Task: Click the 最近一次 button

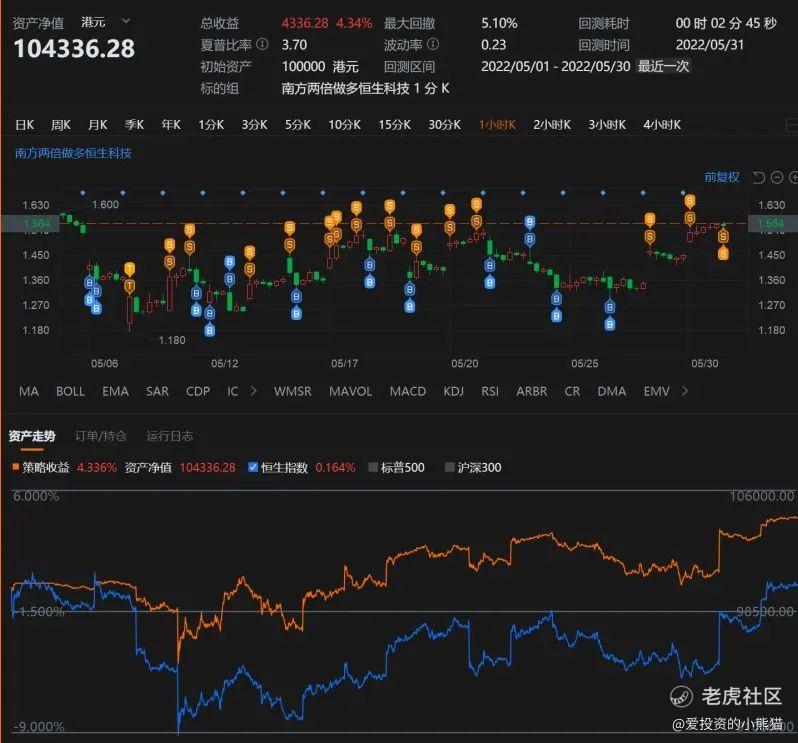Action: click(664, 66)
